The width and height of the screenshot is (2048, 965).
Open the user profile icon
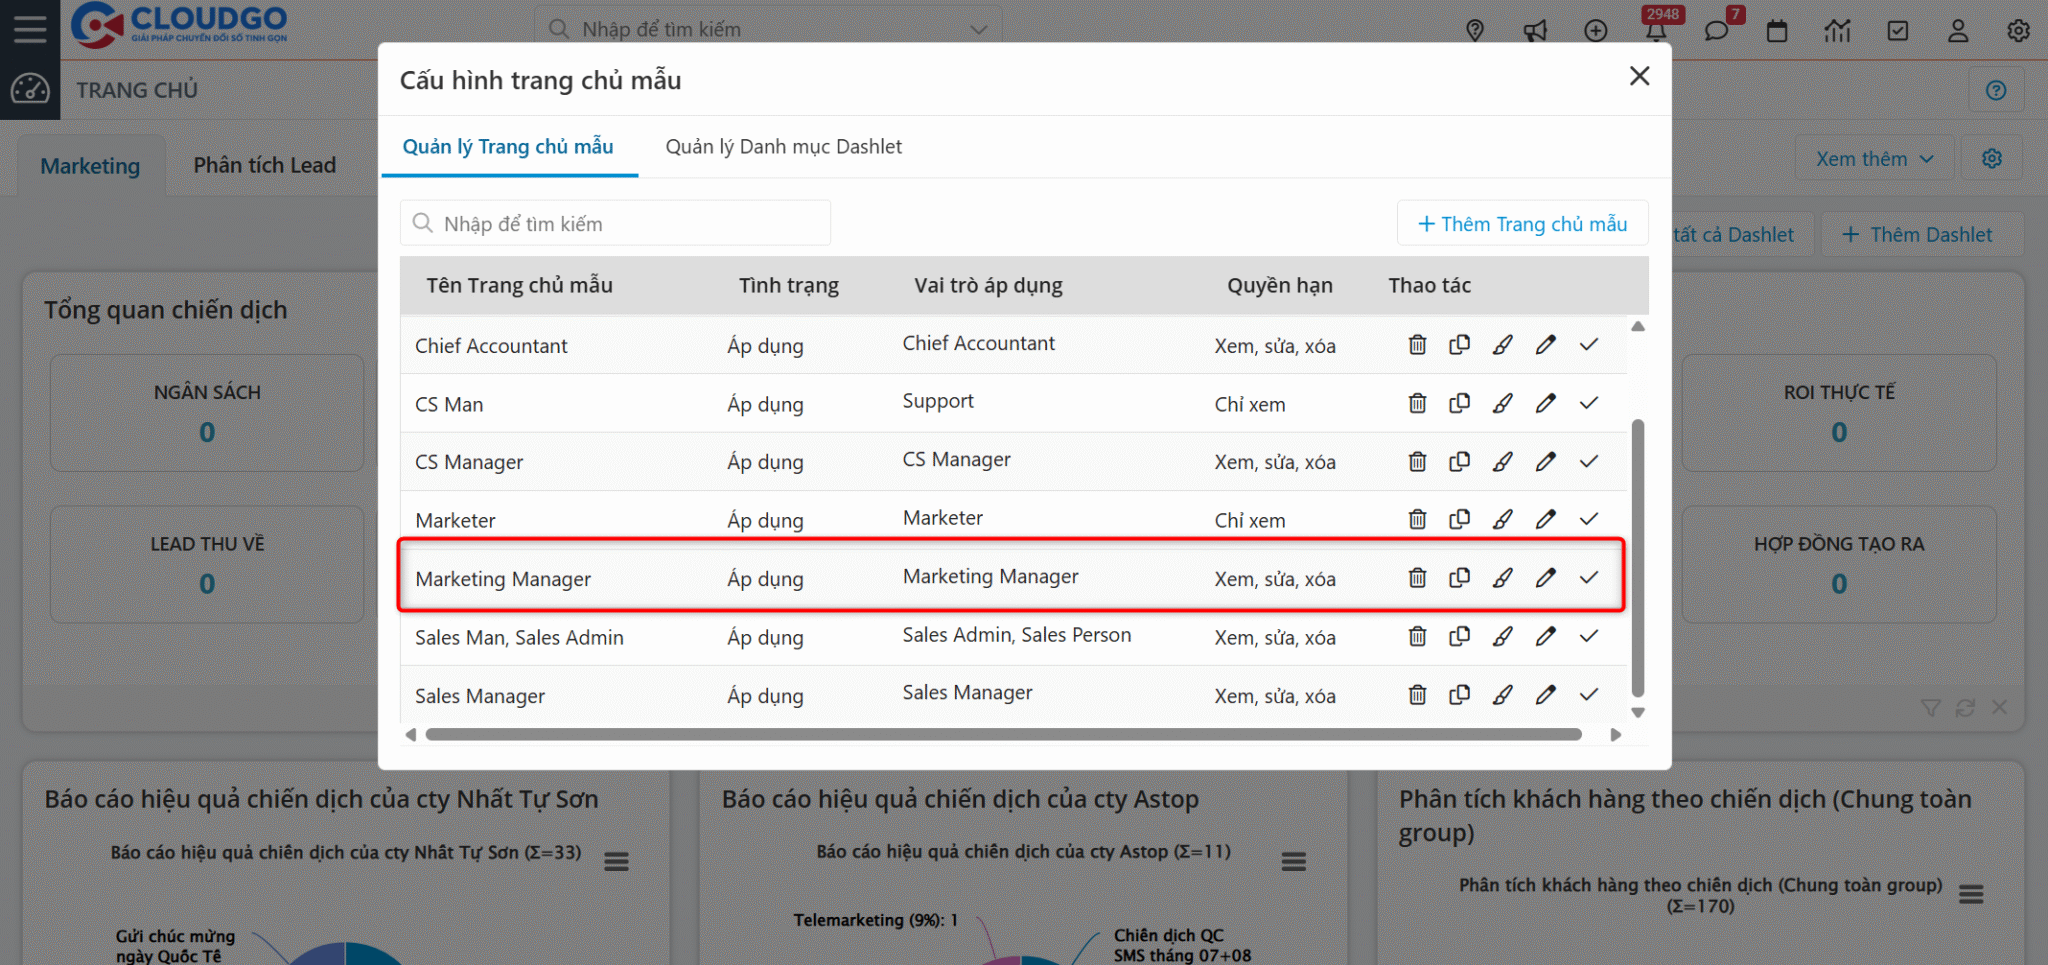[1958, 30]
